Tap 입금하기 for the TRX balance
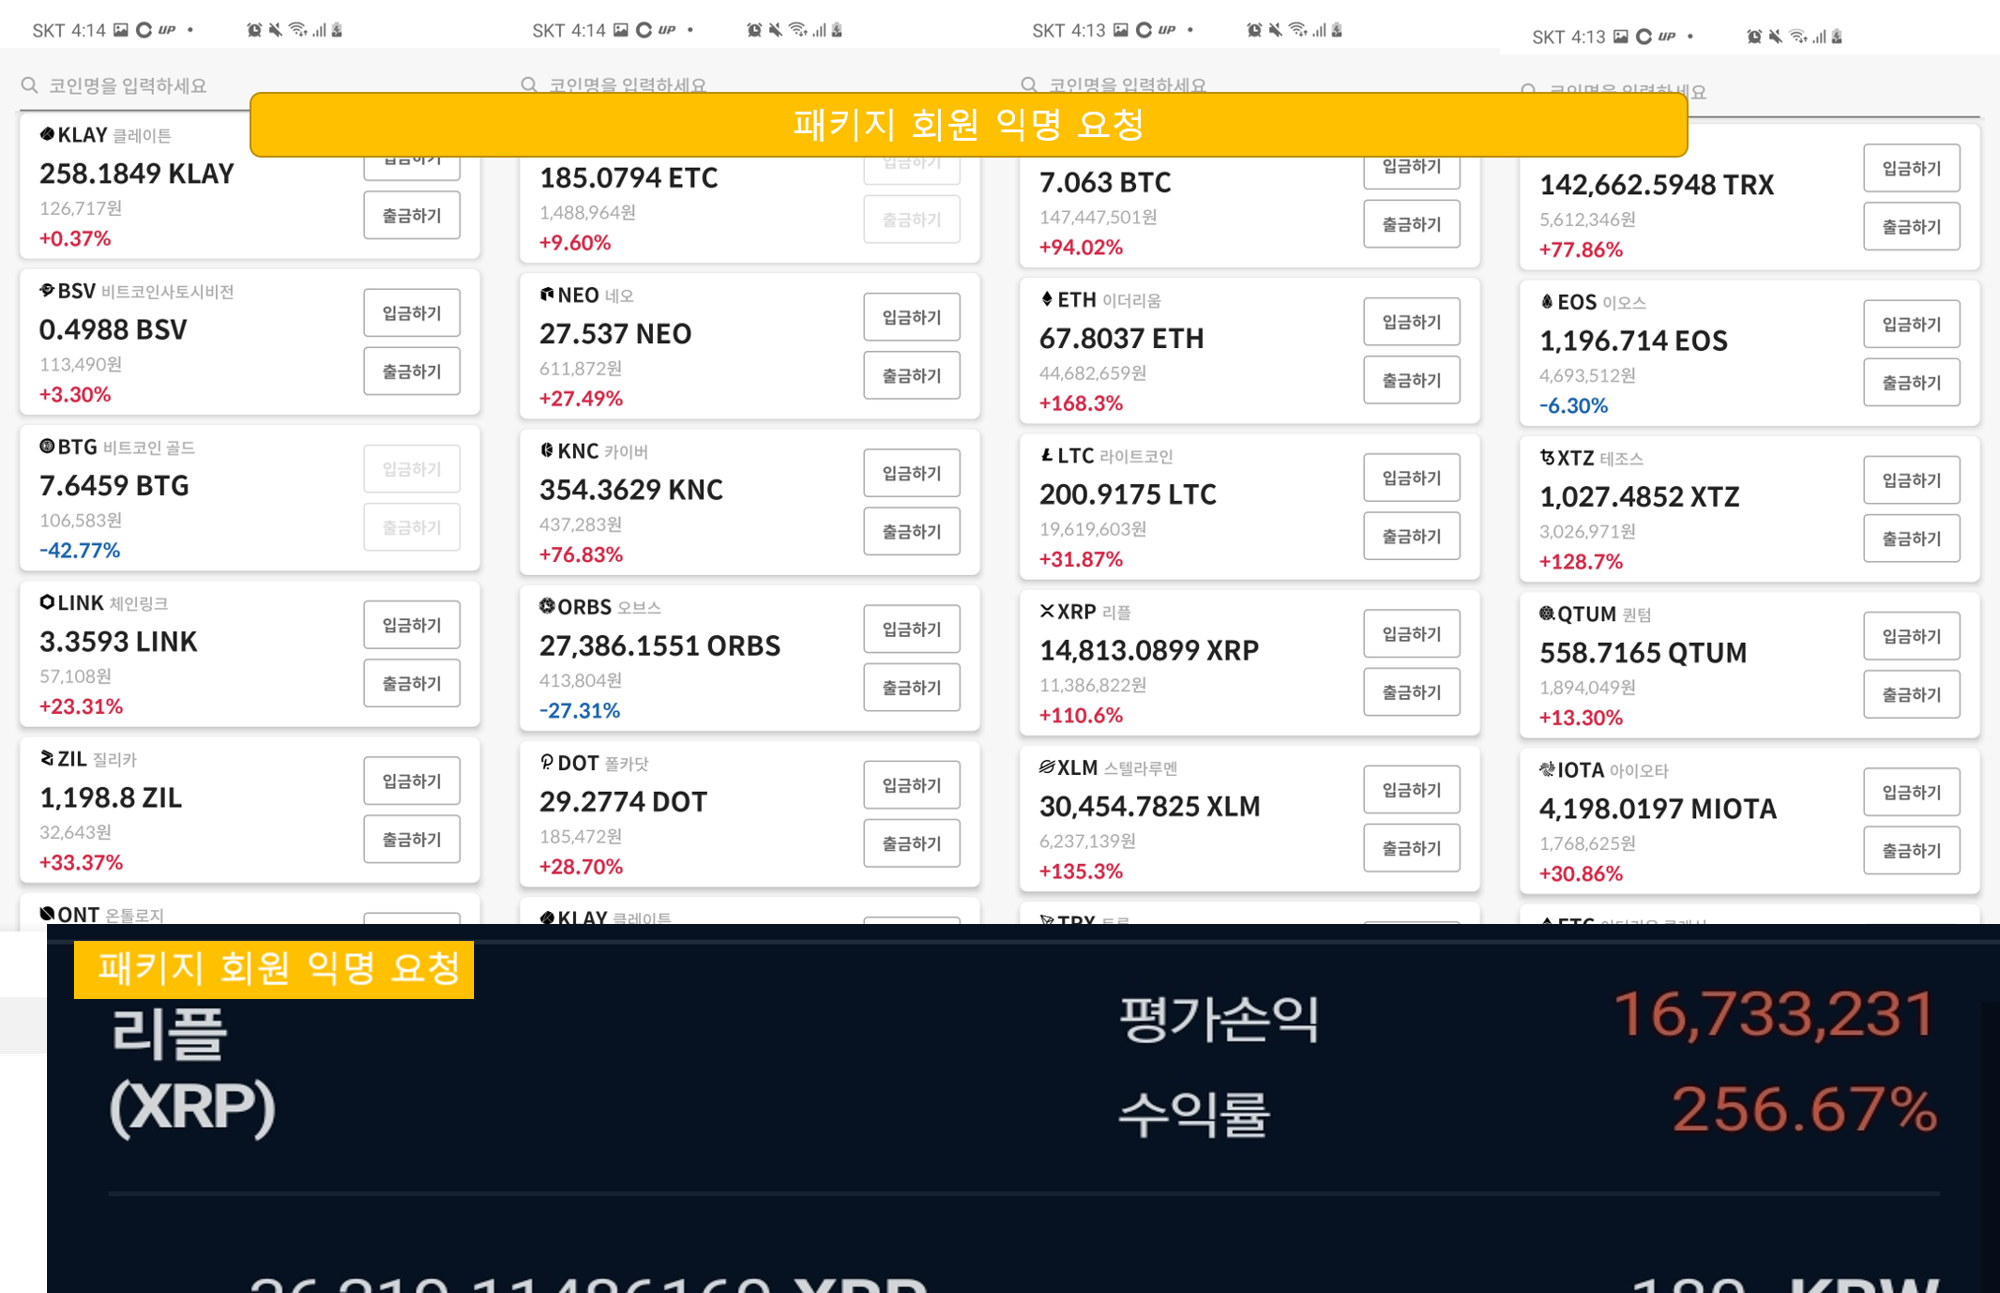Image resolution: width=2000 pixels, height=1293 pixels. 1912,168
